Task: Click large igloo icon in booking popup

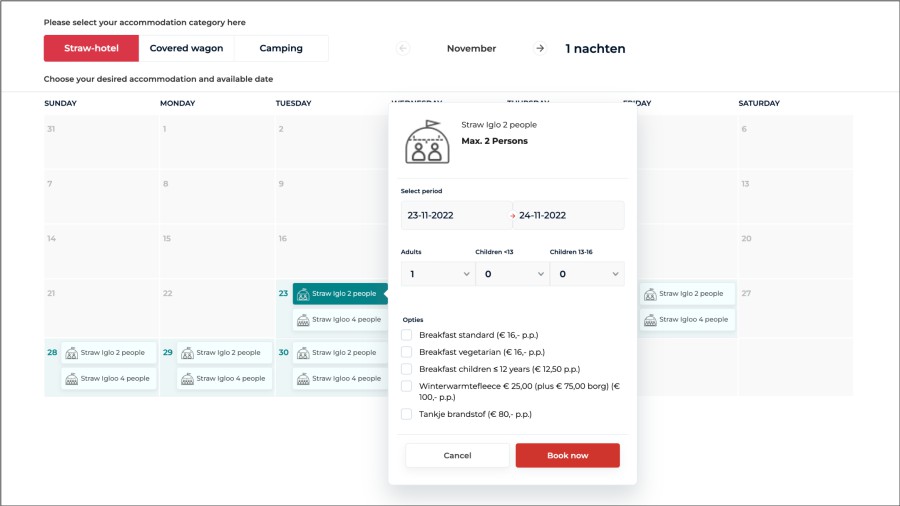Action: [427, 143]
